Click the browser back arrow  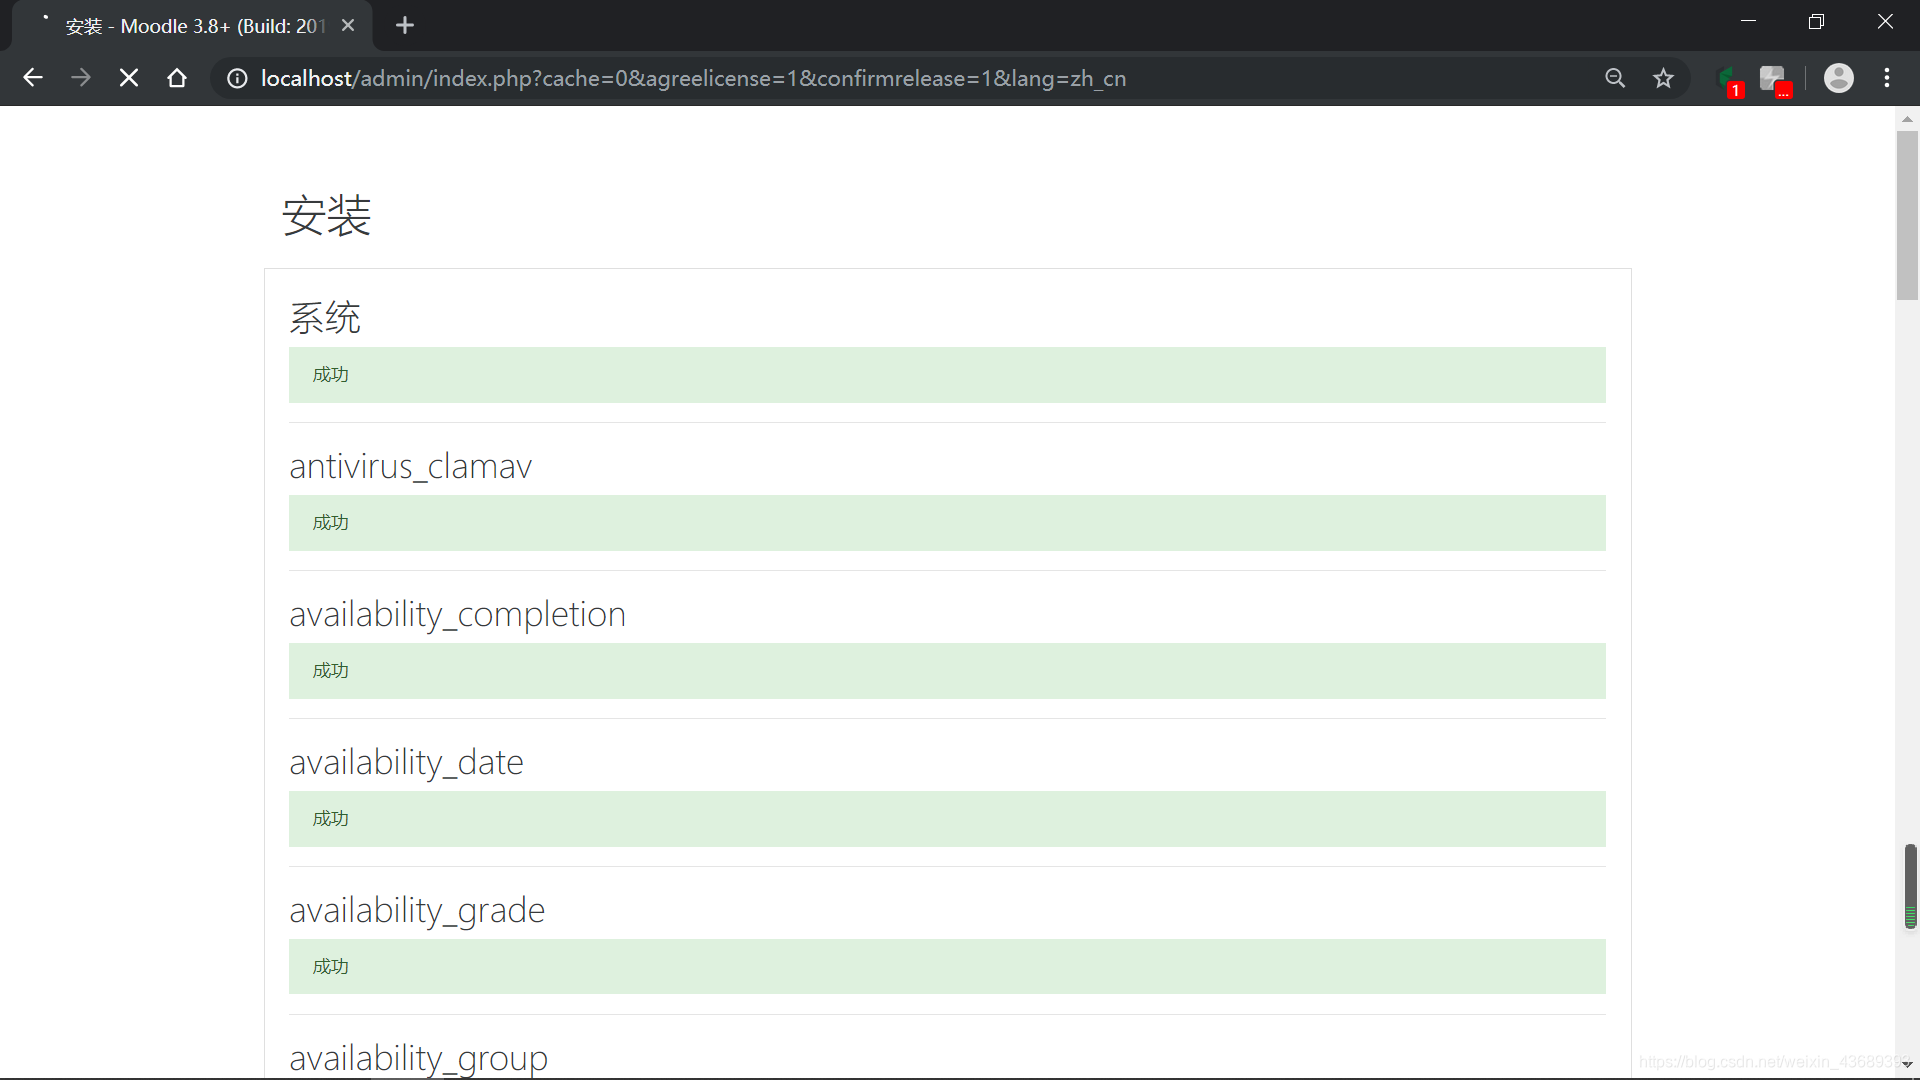point(33,78)
